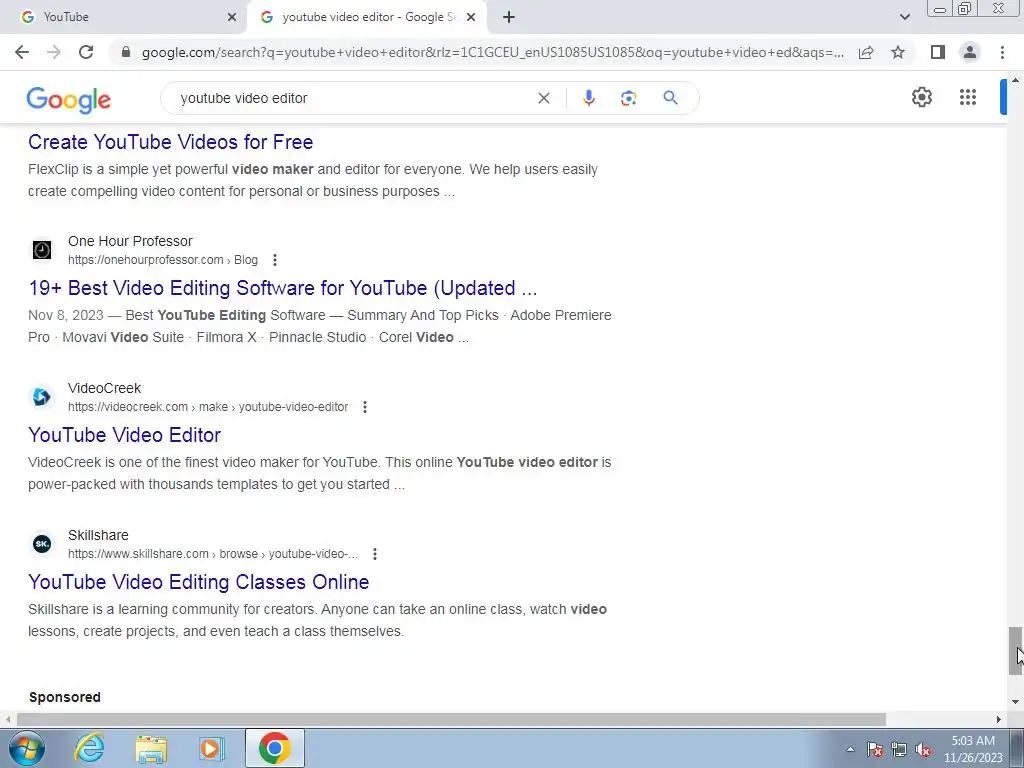1024x768 pixels.
Task: Click the muted volume tray icon
Action: pos(923,749)
